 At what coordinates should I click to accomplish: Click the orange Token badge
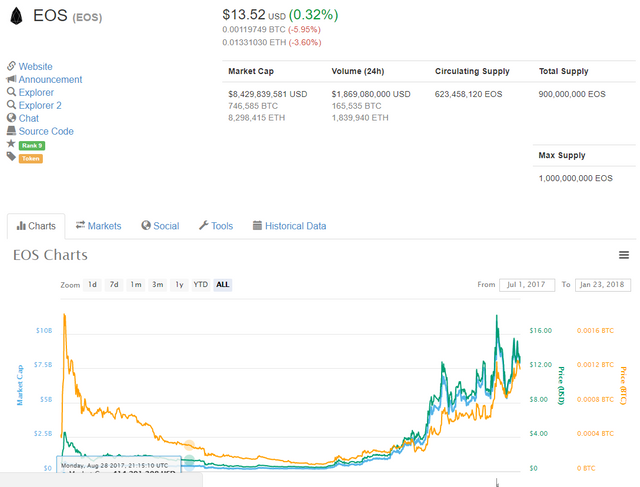[x=31, y=158]
